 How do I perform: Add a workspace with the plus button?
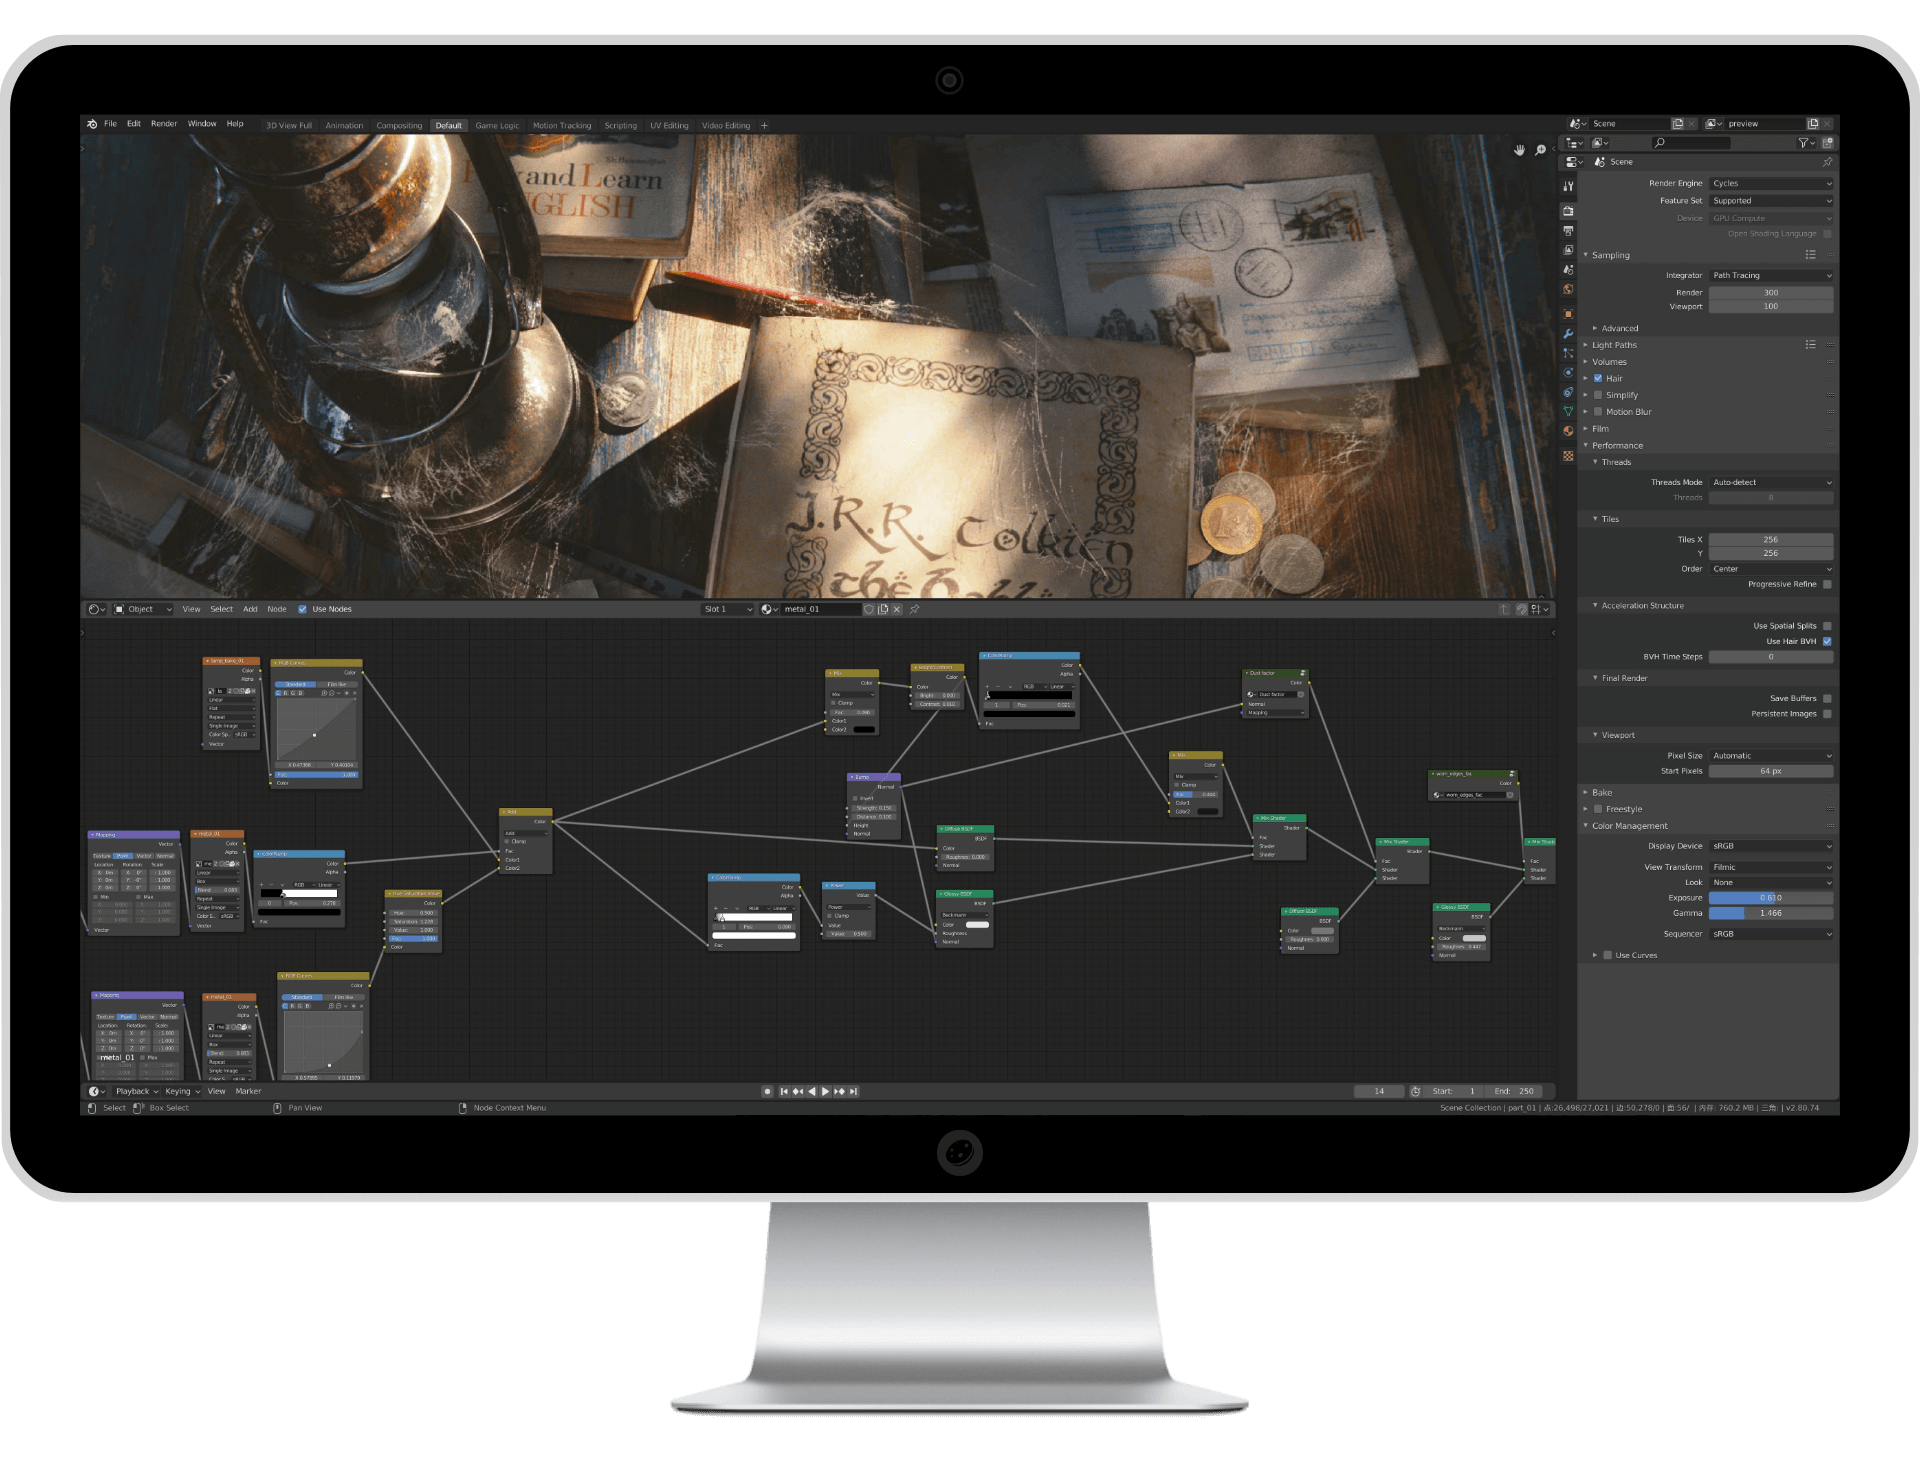point(764,126)
